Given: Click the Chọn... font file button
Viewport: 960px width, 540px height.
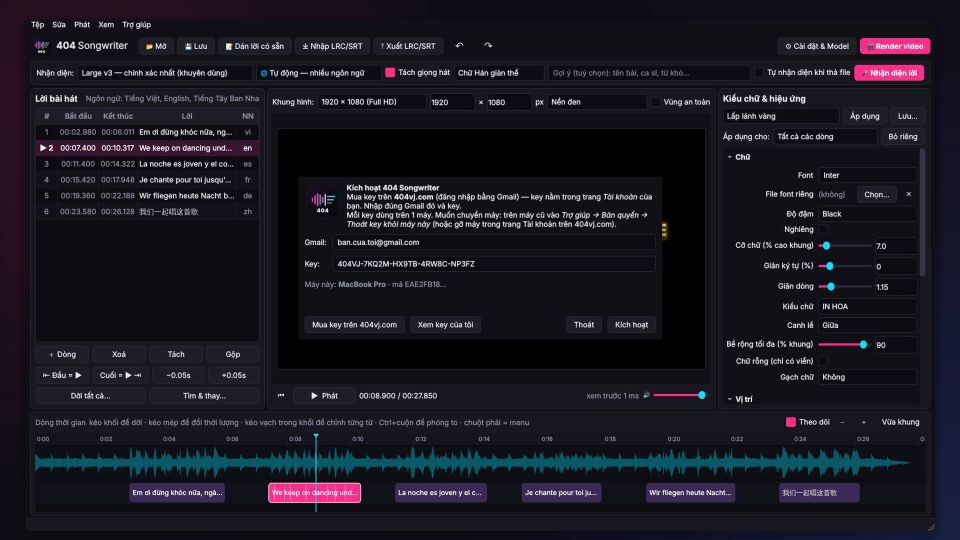Looking at the screenshot, I should coord(876,194).
